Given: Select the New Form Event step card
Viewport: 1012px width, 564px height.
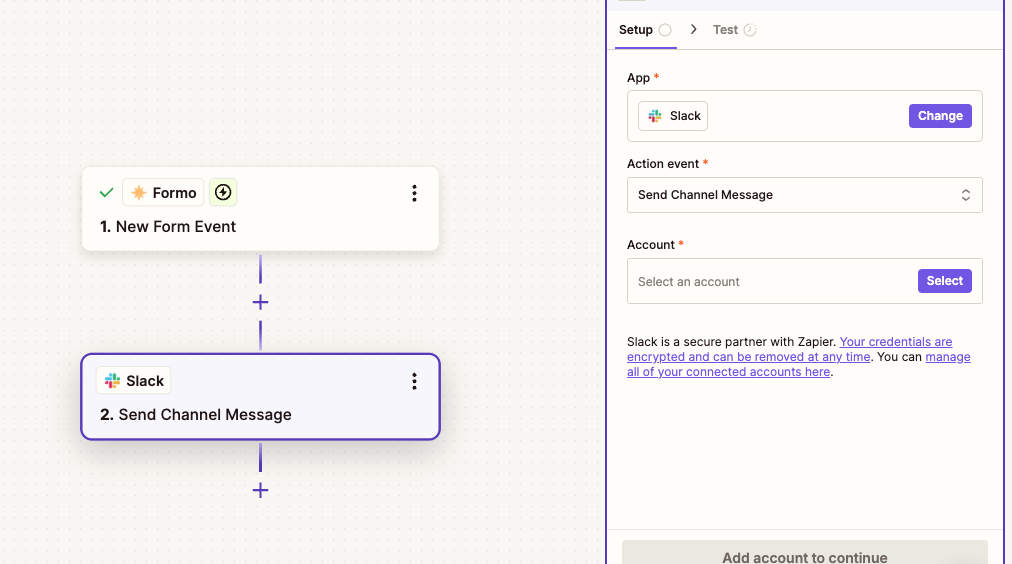Looking at the screenshot, I should (x=260, y=209).
